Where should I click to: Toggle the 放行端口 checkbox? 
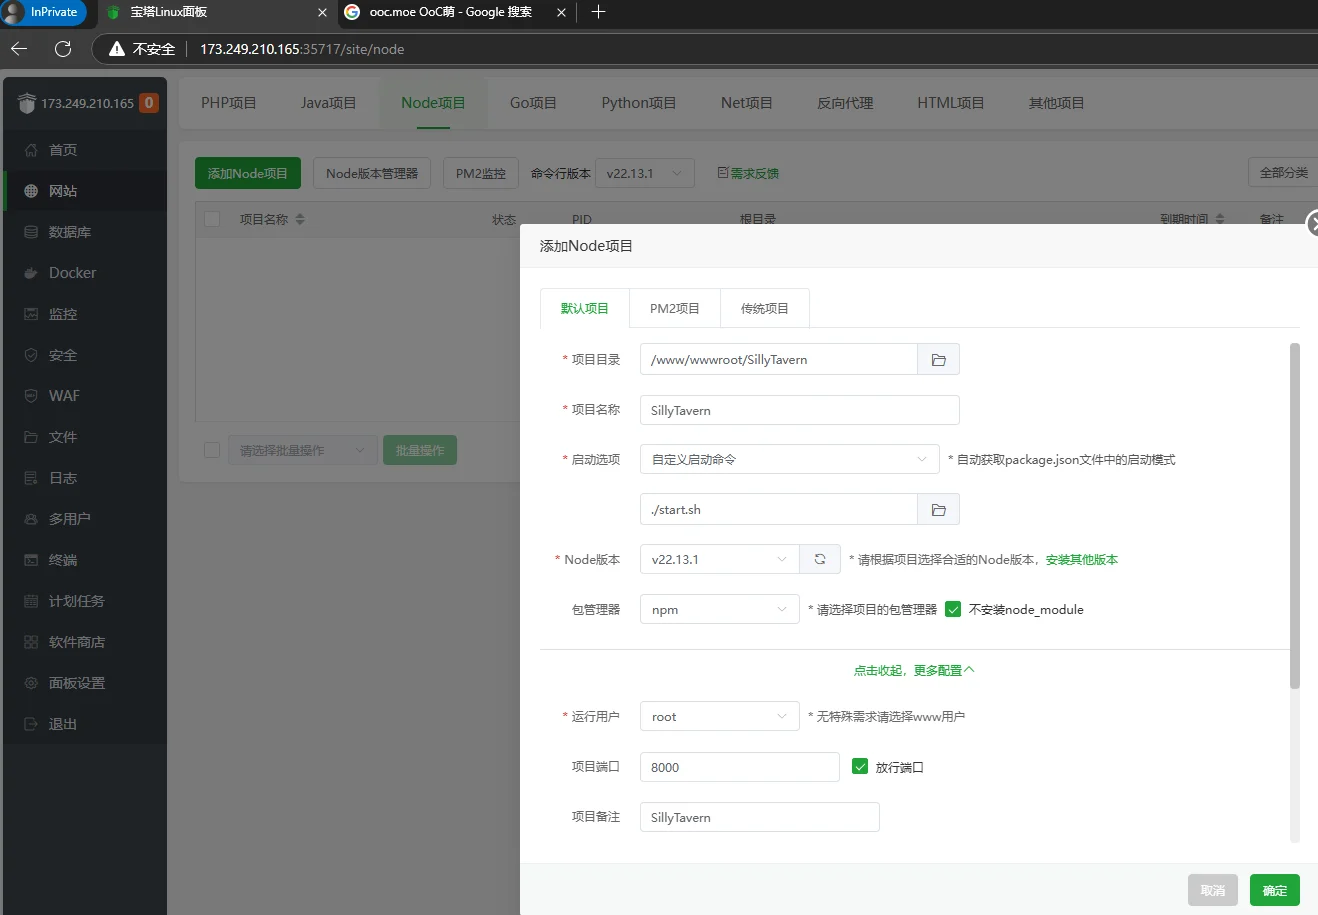[860, 767]
